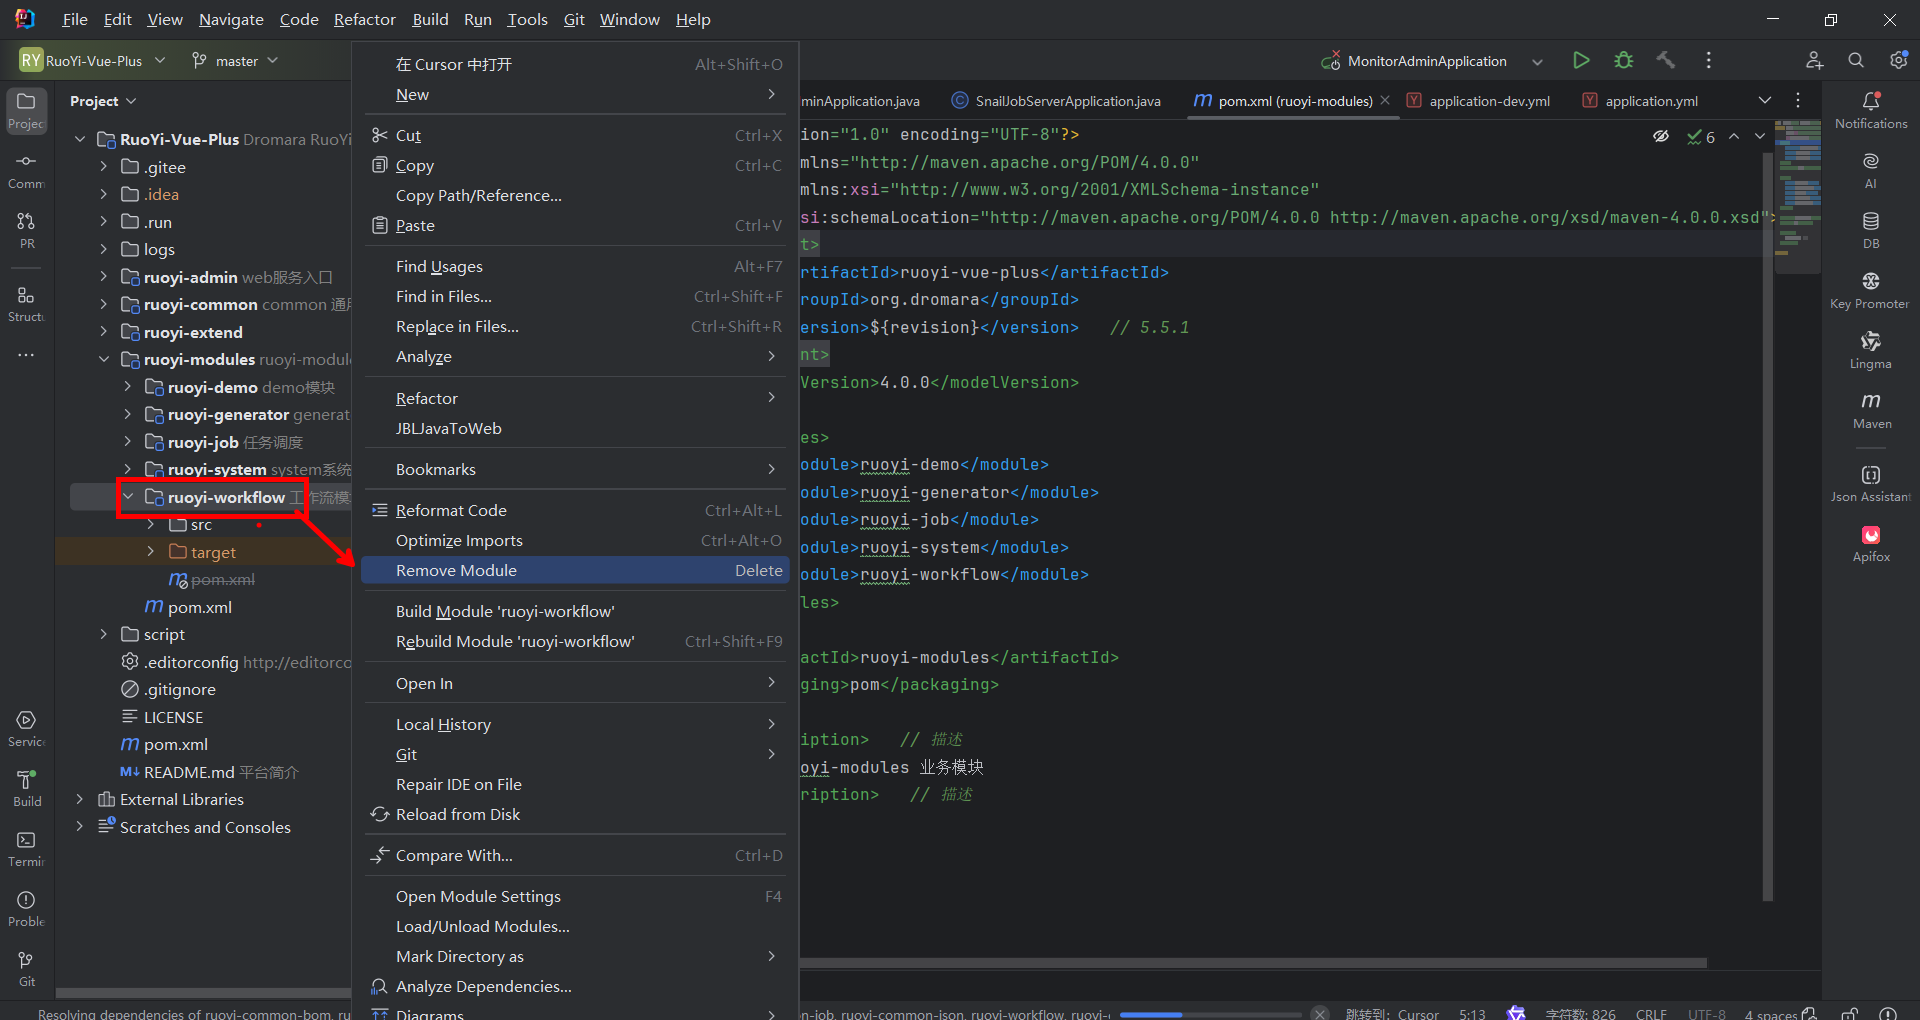Click the dependency resolving progress bar

coord(1212,1014)
